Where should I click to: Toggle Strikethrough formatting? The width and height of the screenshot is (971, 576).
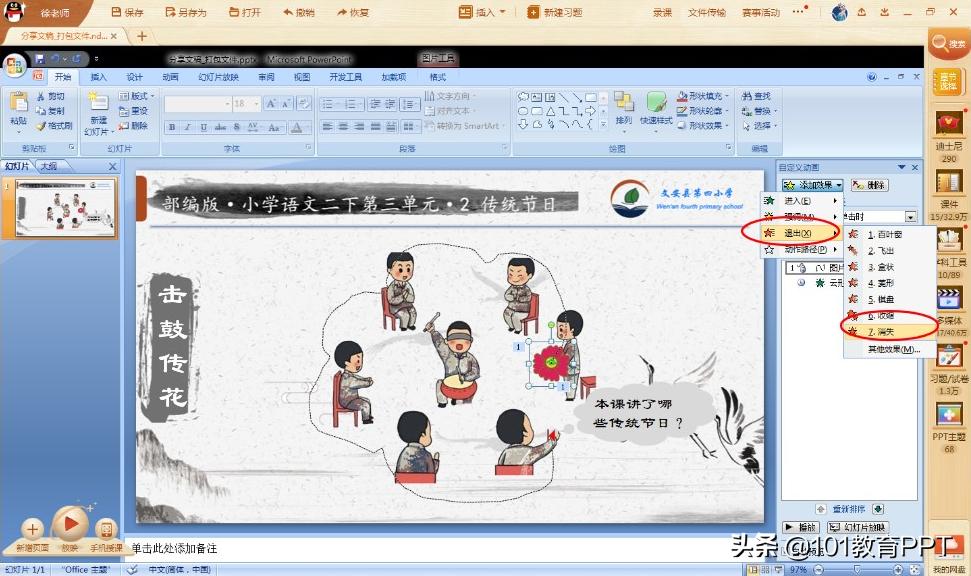[220, 127]
